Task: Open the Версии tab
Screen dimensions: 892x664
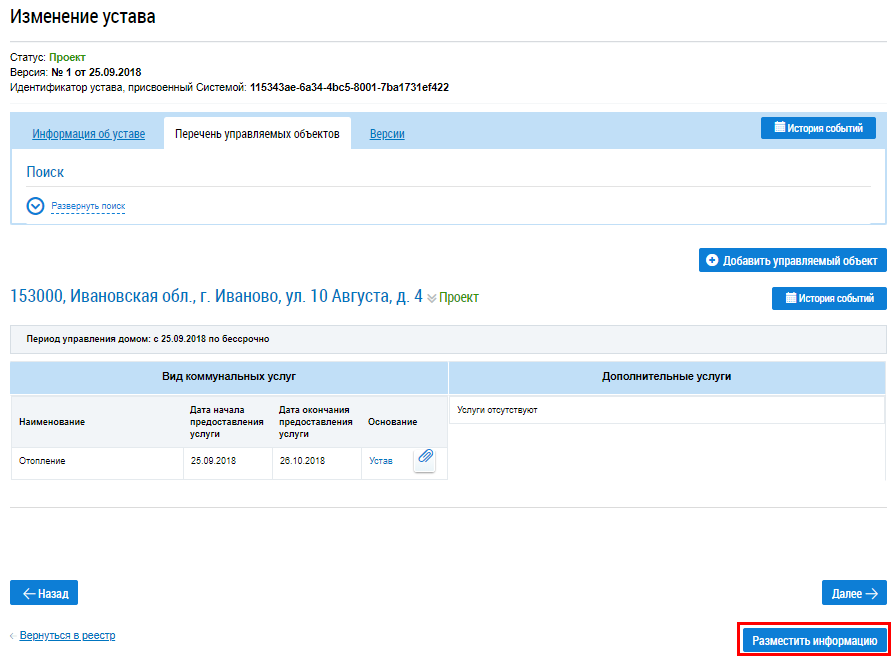Action: [387, 134]
